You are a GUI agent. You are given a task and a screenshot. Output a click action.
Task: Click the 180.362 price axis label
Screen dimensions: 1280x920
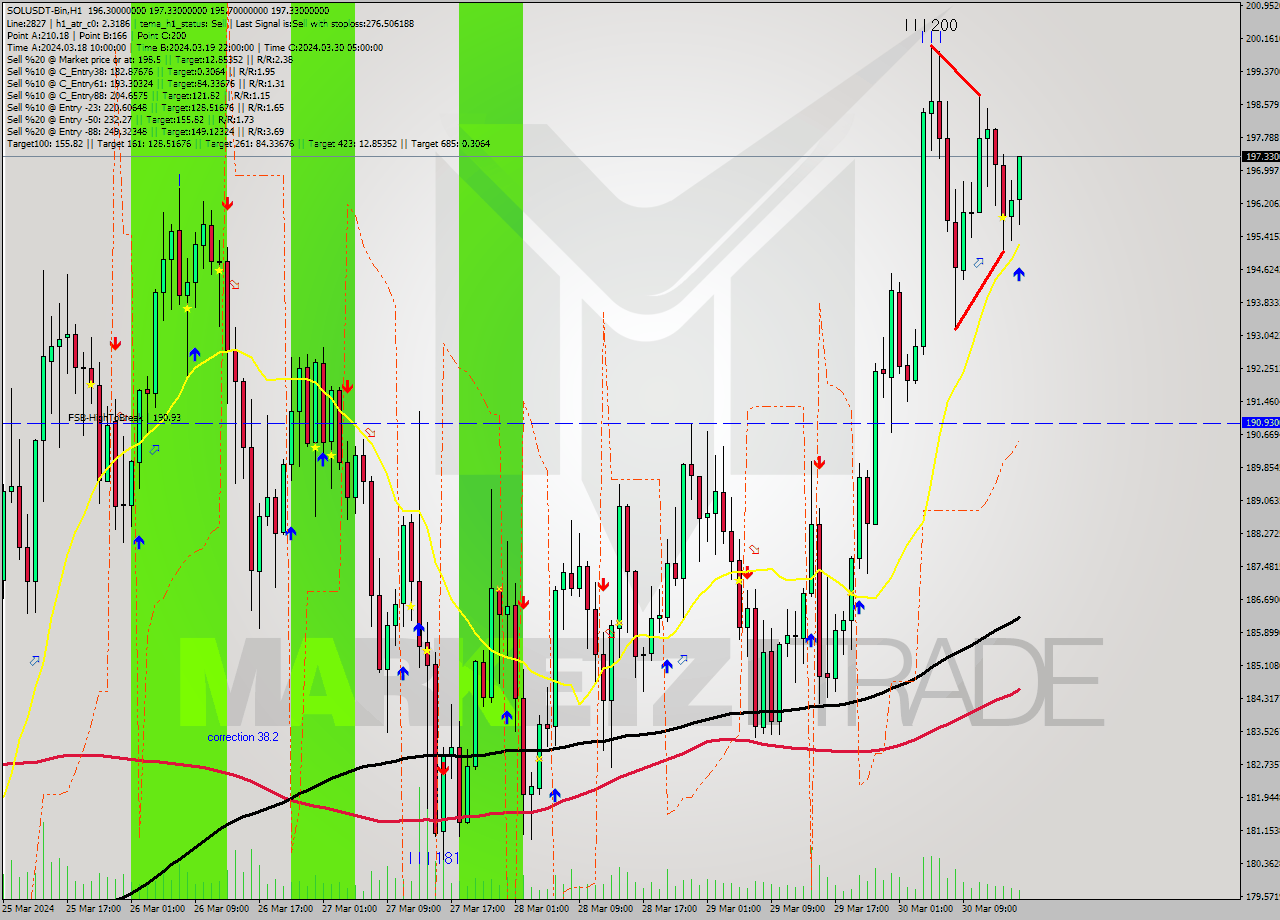click(1261, 863)
